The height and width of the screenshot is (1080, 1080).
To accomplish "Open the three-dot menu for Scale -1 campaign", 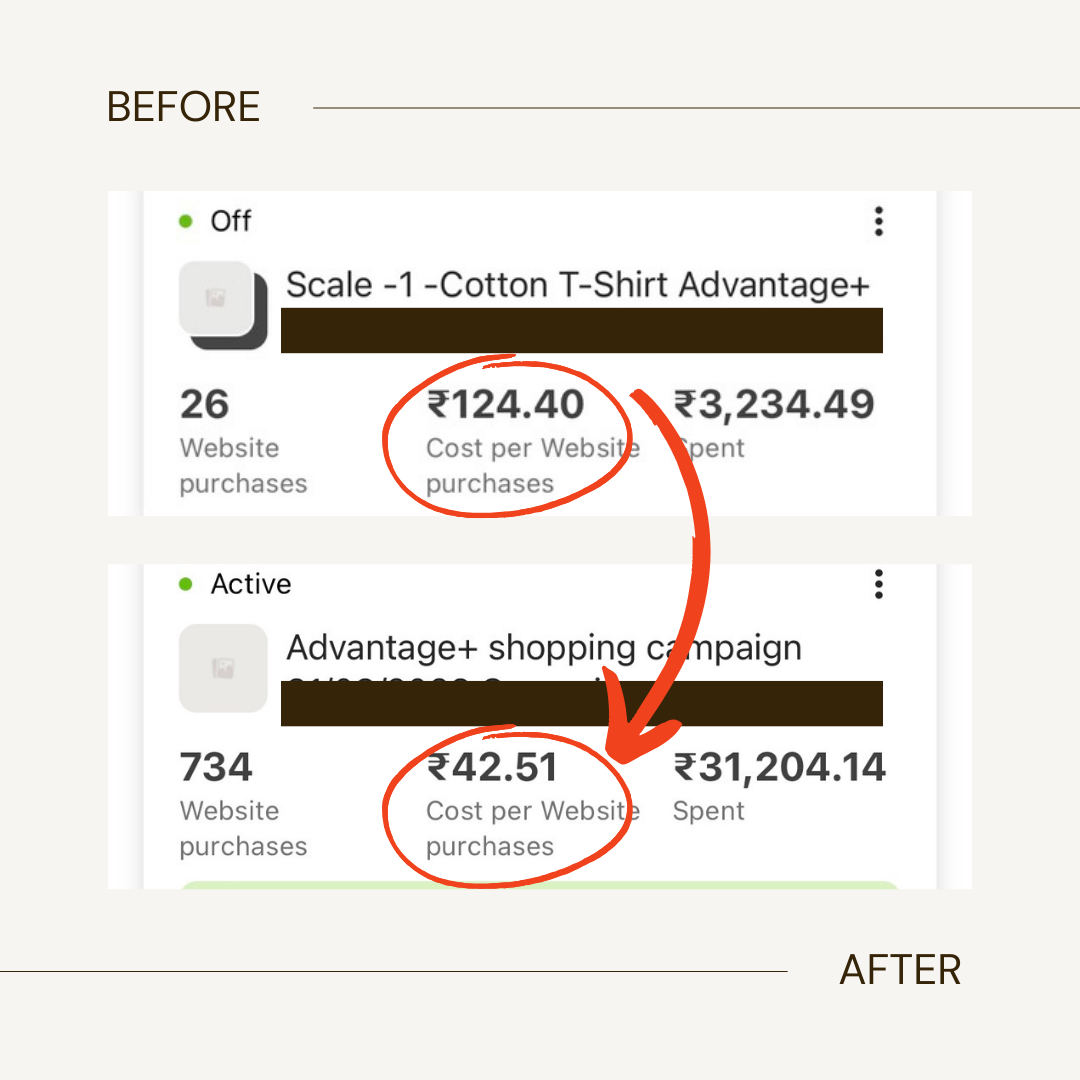I will coord(878,221).
